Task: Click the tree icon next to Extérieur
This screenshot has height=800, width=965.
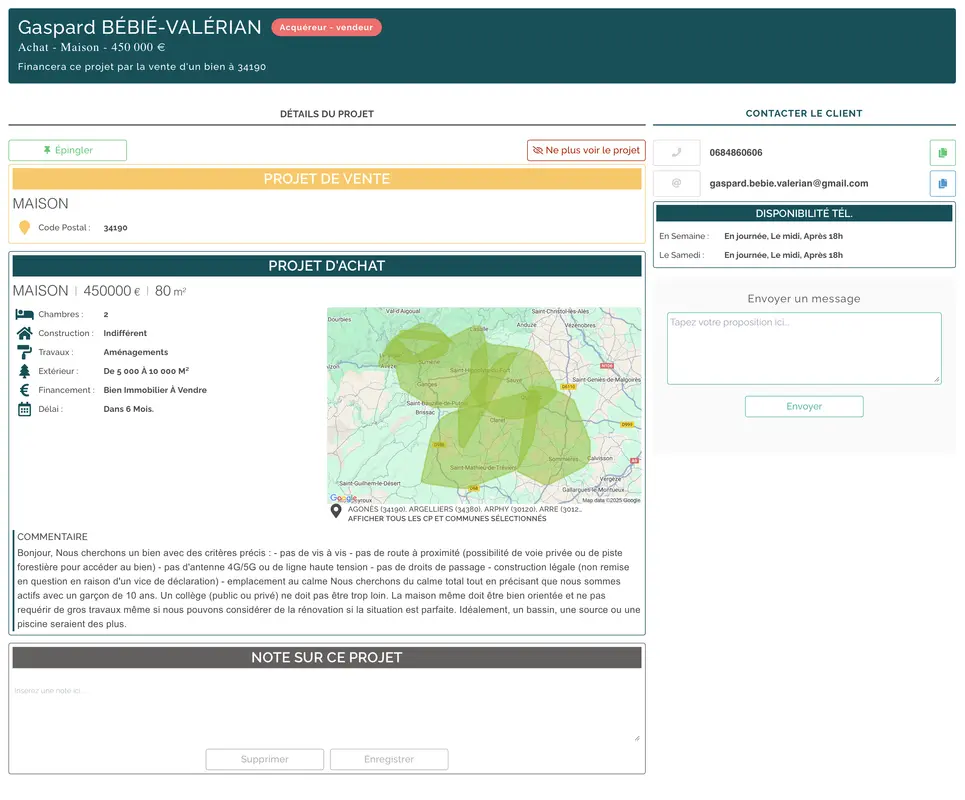Action: (22, 371)
